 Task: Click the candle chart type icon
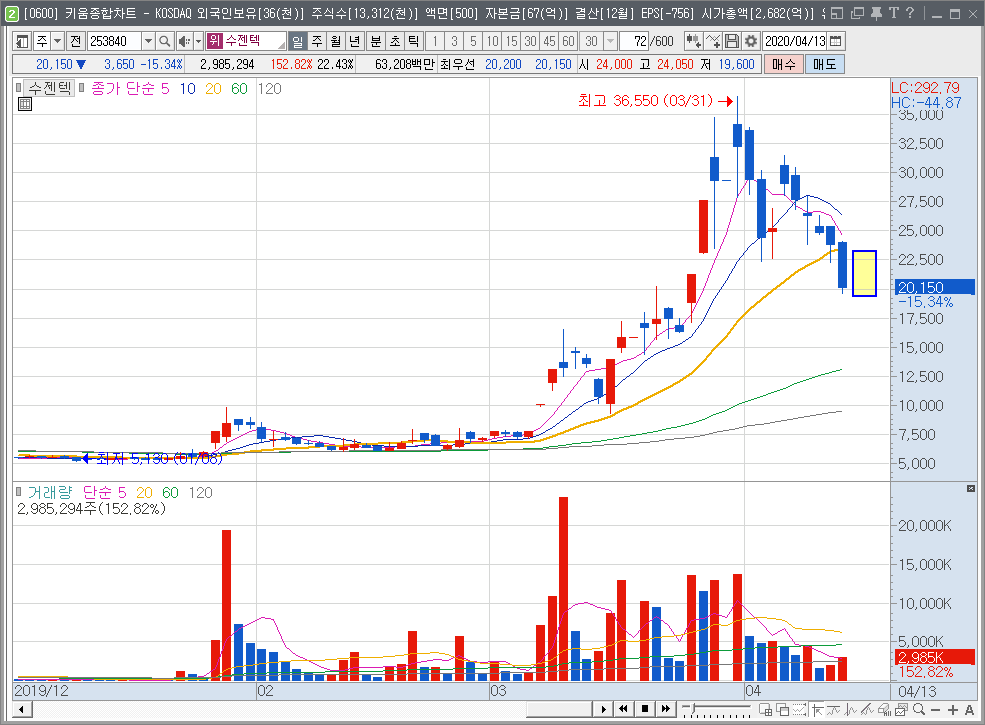(x=694, y=41)
